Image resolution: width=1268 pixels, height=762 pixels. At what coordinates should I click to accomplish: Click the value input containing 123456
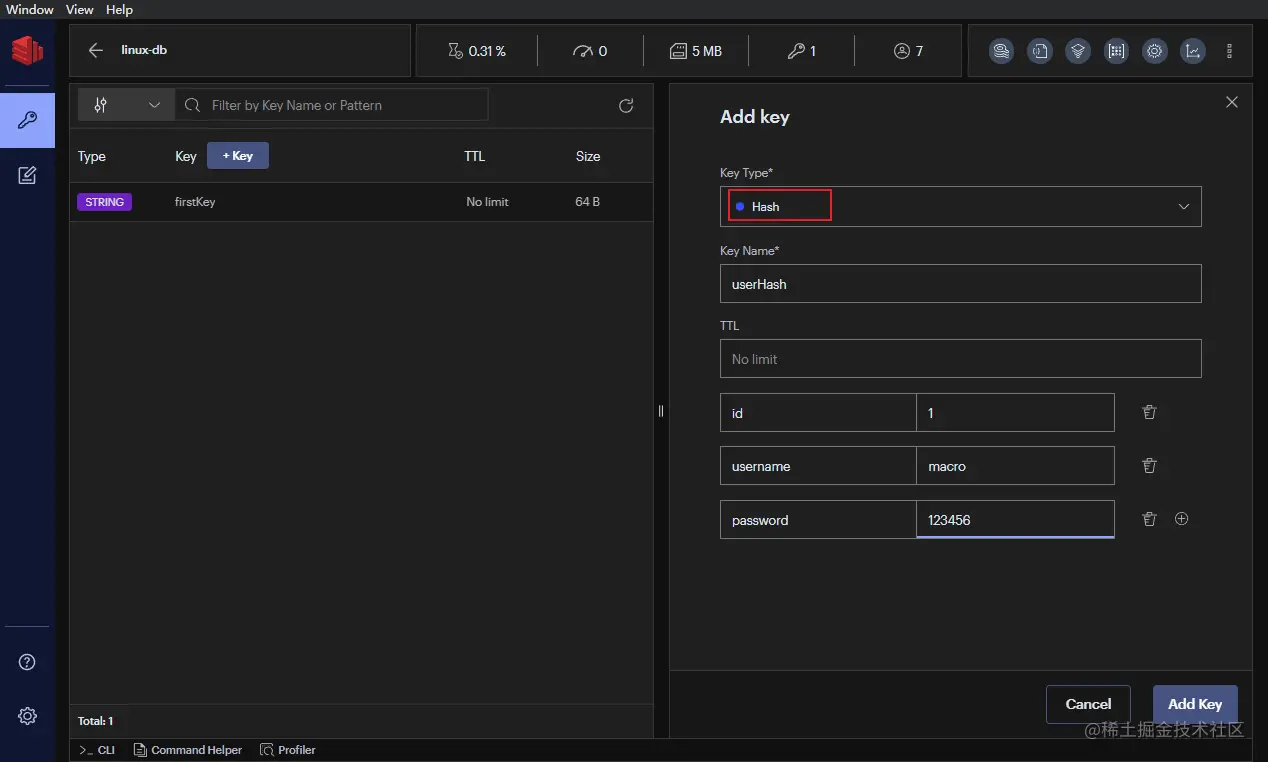(1015, 520)
